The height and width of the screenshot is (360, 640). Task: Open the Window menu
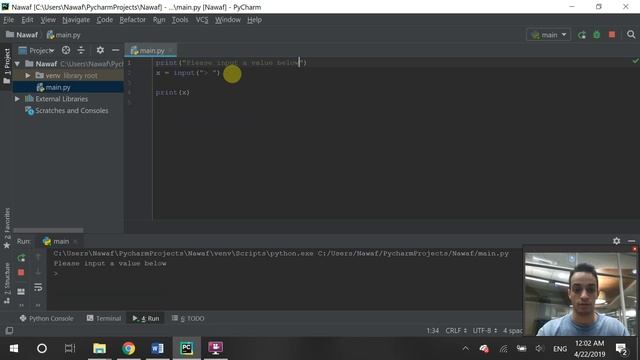click(x=228, y=20)
